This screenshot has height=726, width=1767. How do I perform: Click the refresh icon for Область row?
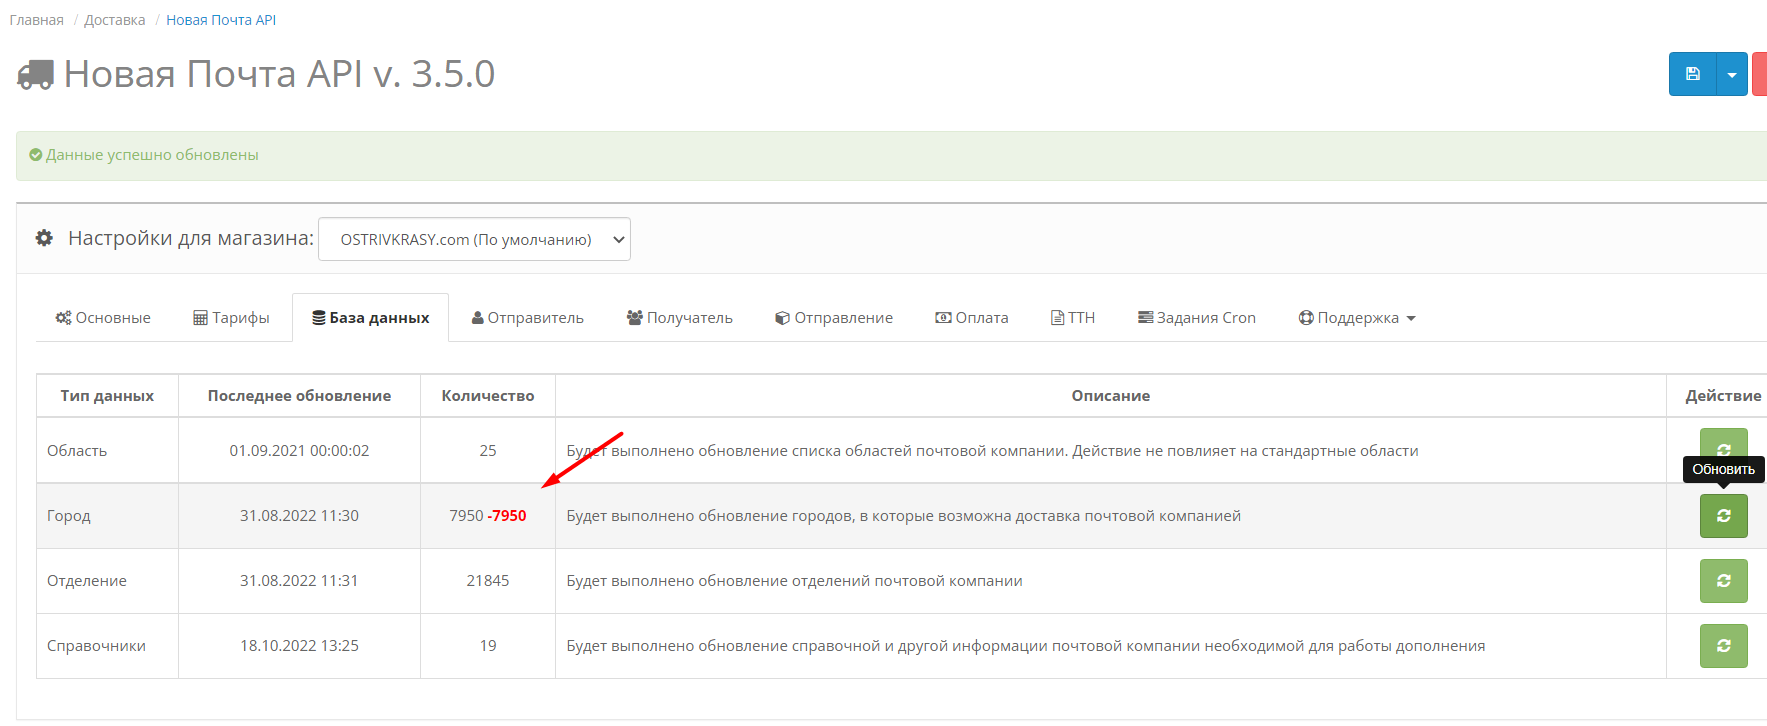coord(1723,441)
